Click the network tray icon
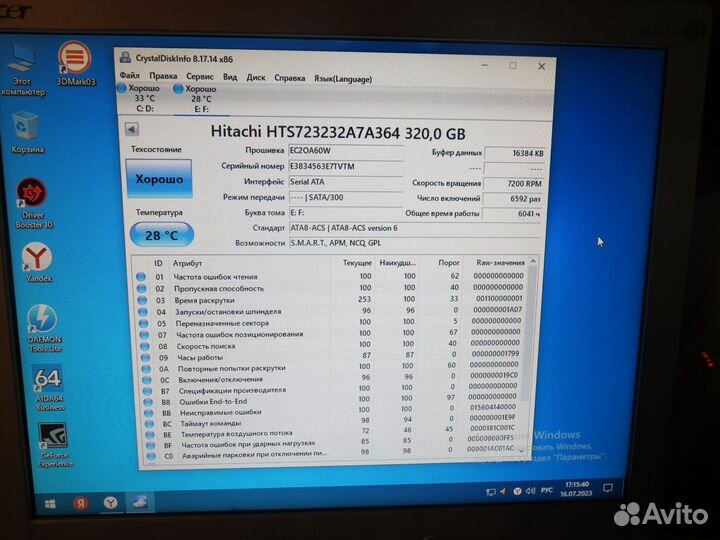The image size is (720, 540). [490, 492]
